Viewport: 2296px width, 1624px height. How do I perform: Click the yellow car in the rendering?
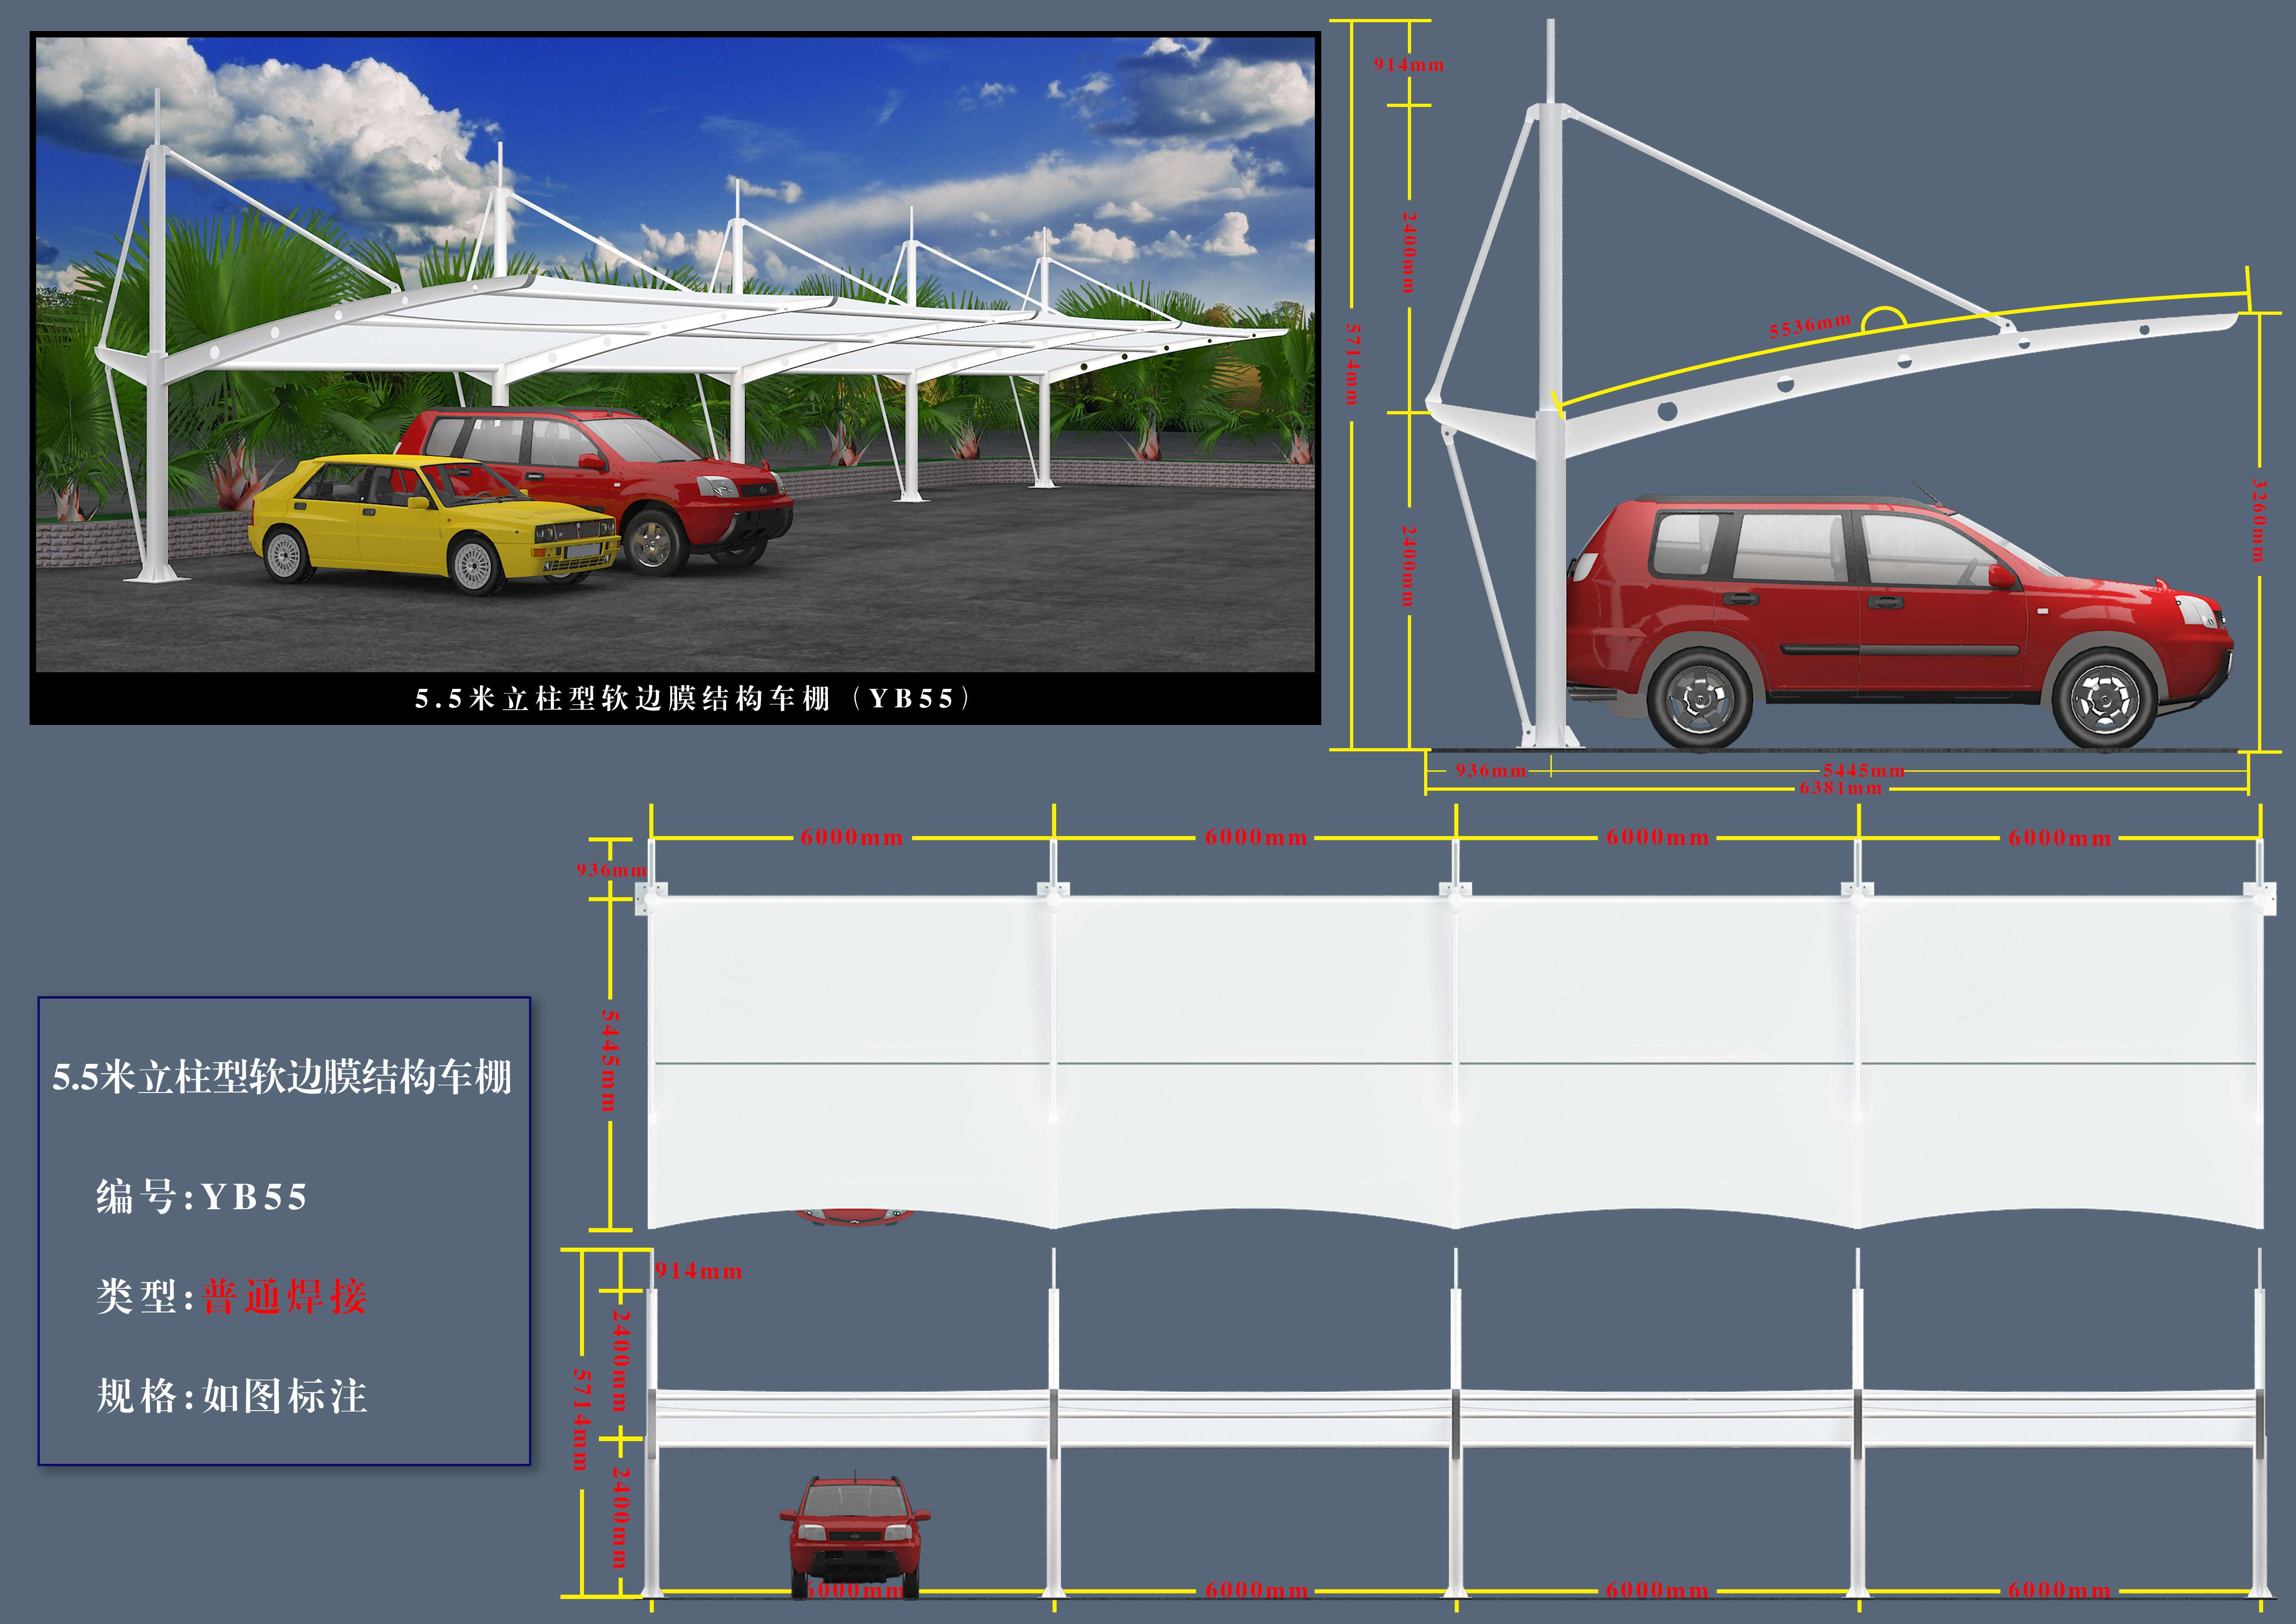point(430,525)
